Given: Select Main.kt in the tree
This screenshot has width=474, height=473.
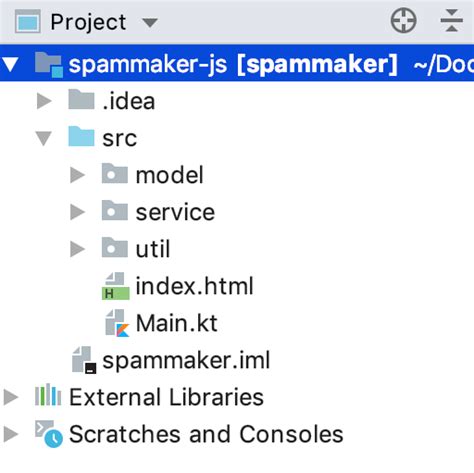Looking at the screenshot, I should 177,323.
